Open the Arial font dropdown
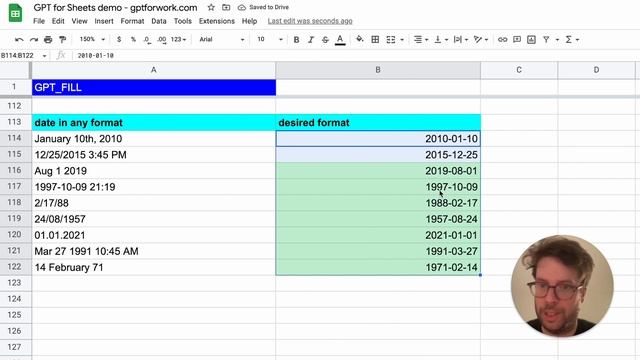 (x=222, y=40)
